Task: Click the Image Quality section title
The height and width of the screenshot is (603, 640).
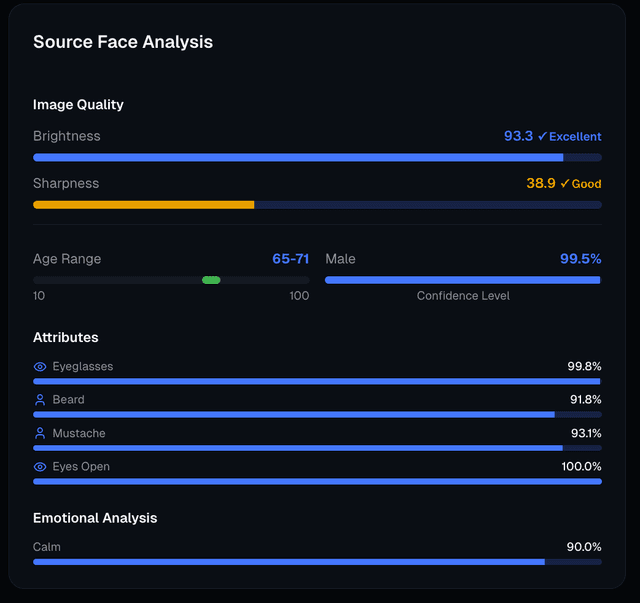Action: point(78,105)
